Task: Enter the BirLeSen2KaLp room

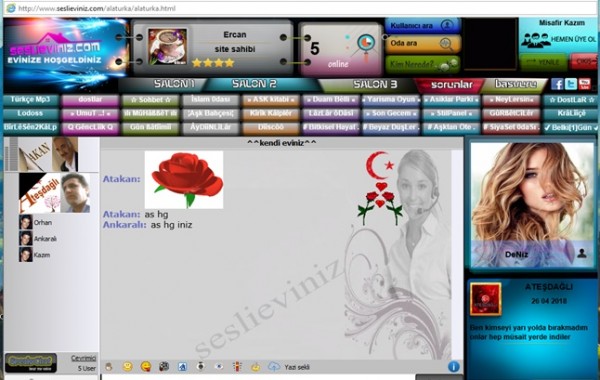Action: click(x=30, y=127)
